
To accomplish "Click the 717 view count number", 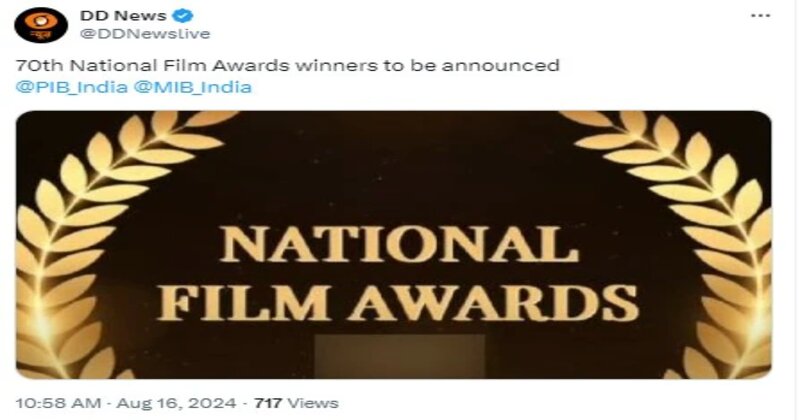I will pyautogui.click(x=268, y=403).
